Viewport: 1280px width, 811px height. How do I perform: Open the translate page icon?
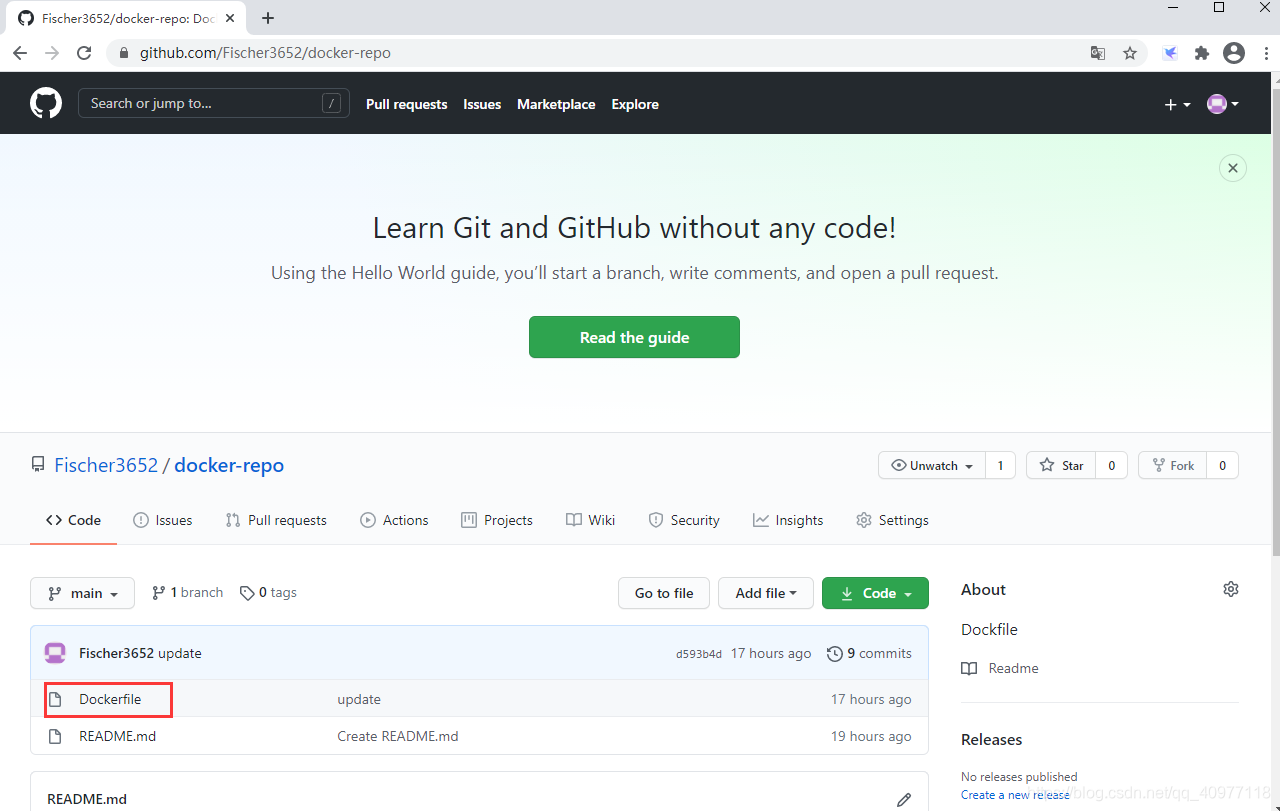click(1098, 53)
